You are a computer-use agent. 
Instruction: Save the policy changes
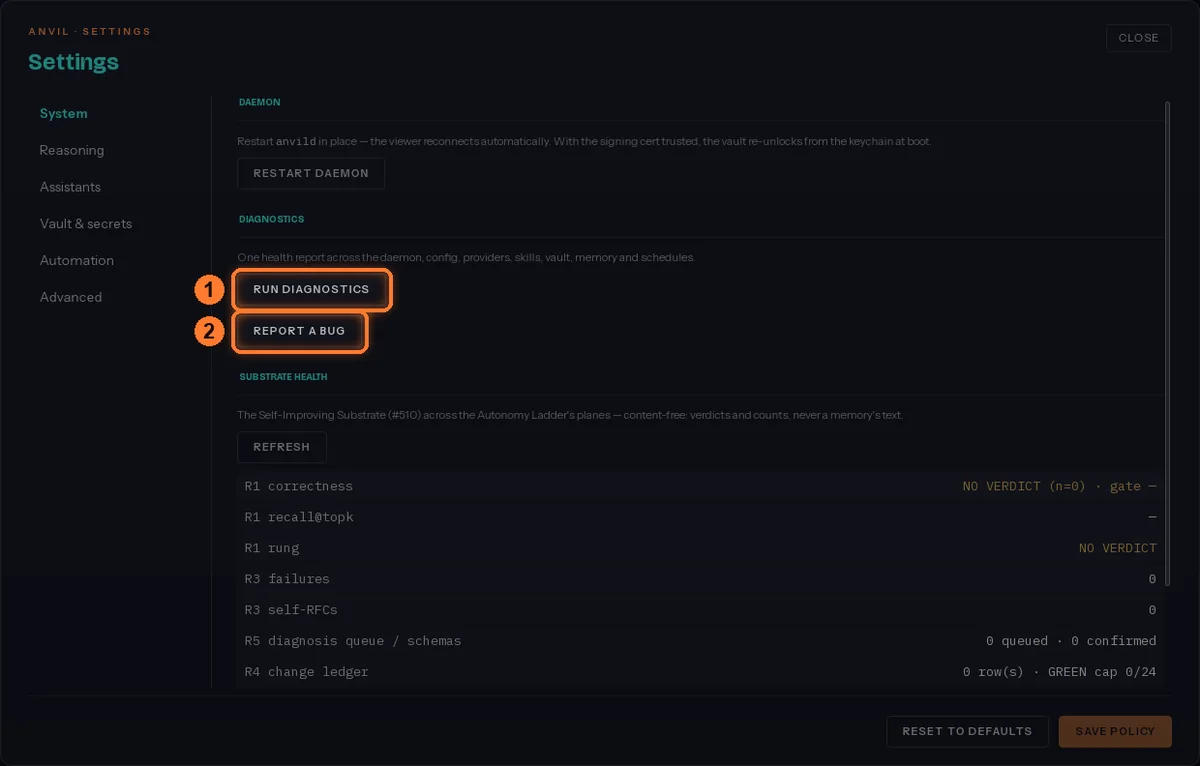pos(1115,731)
